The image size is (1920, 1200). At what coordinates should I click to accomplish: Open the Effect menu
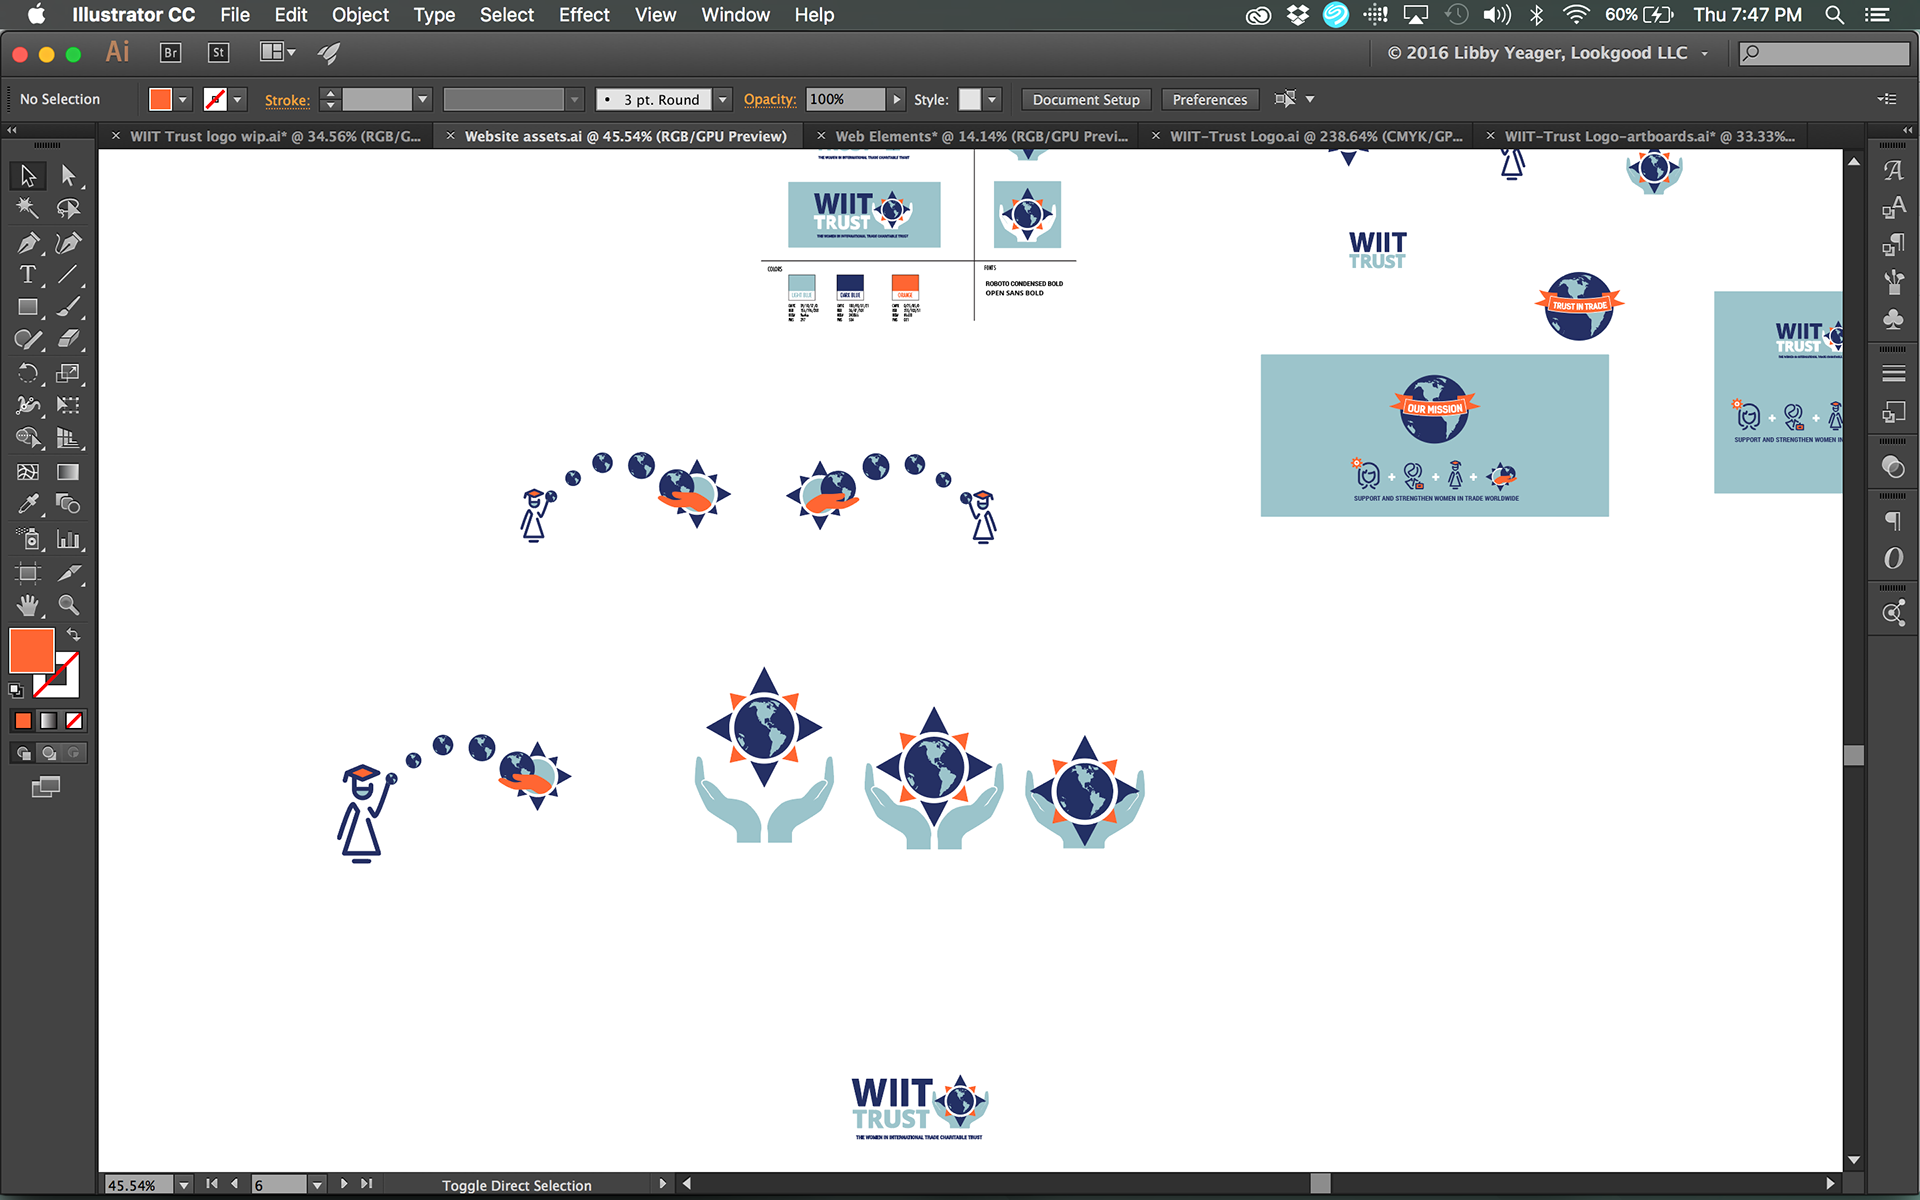pos(583,15)
